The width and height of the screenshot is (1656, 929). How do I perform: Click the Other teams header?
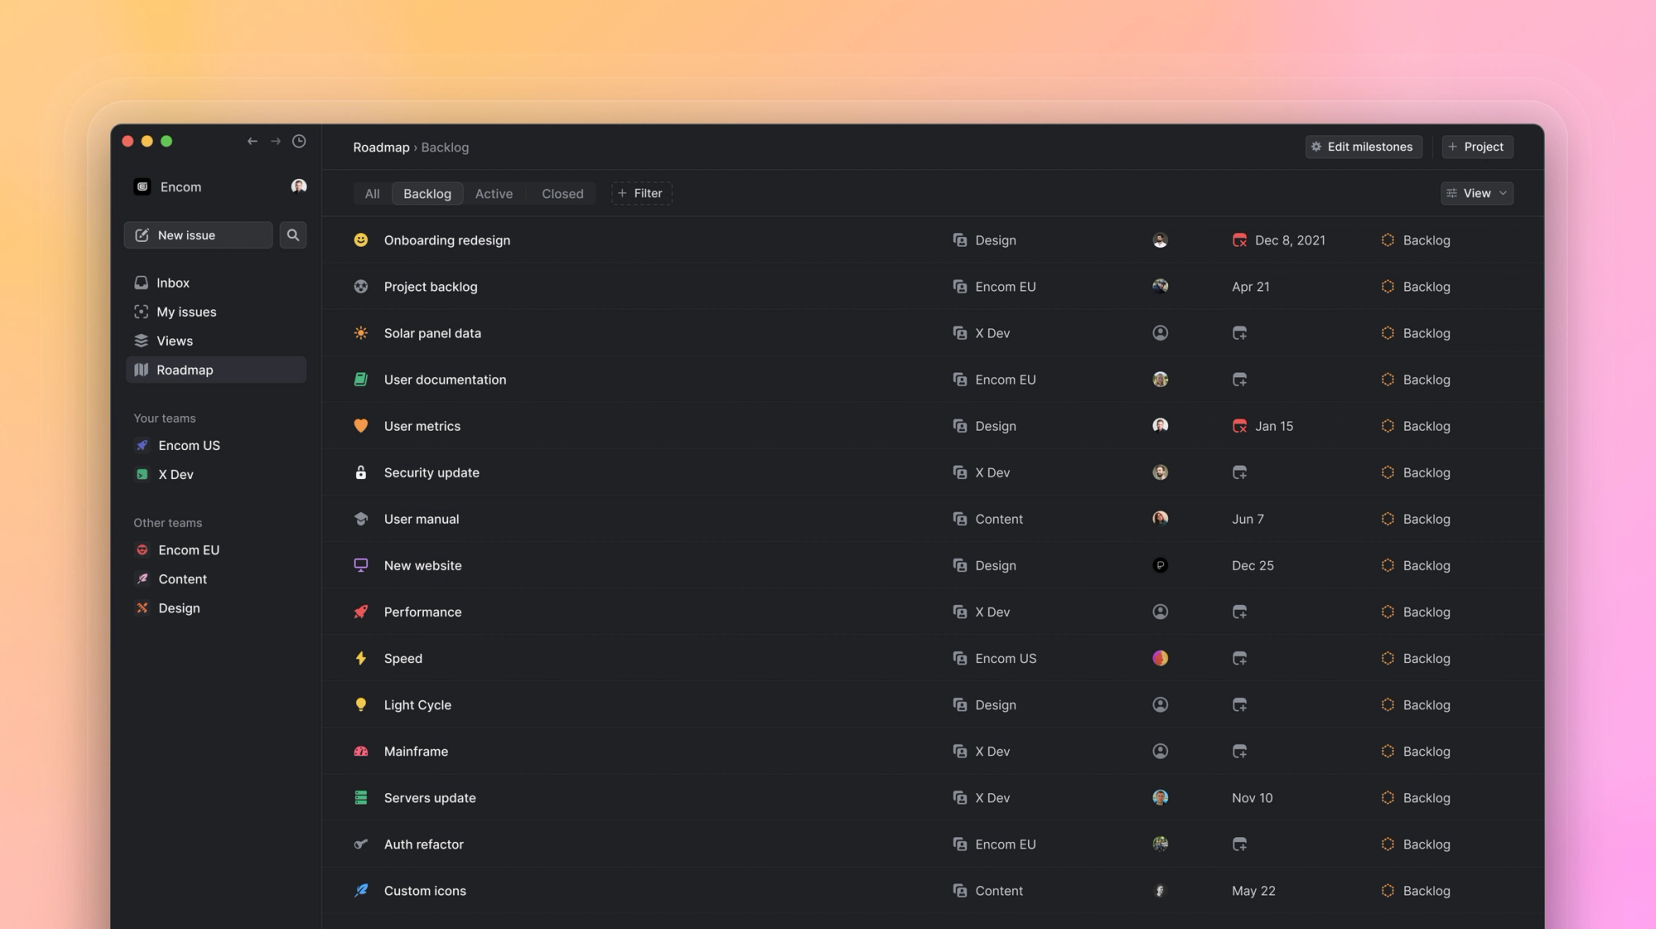click(x=167, y=523)
